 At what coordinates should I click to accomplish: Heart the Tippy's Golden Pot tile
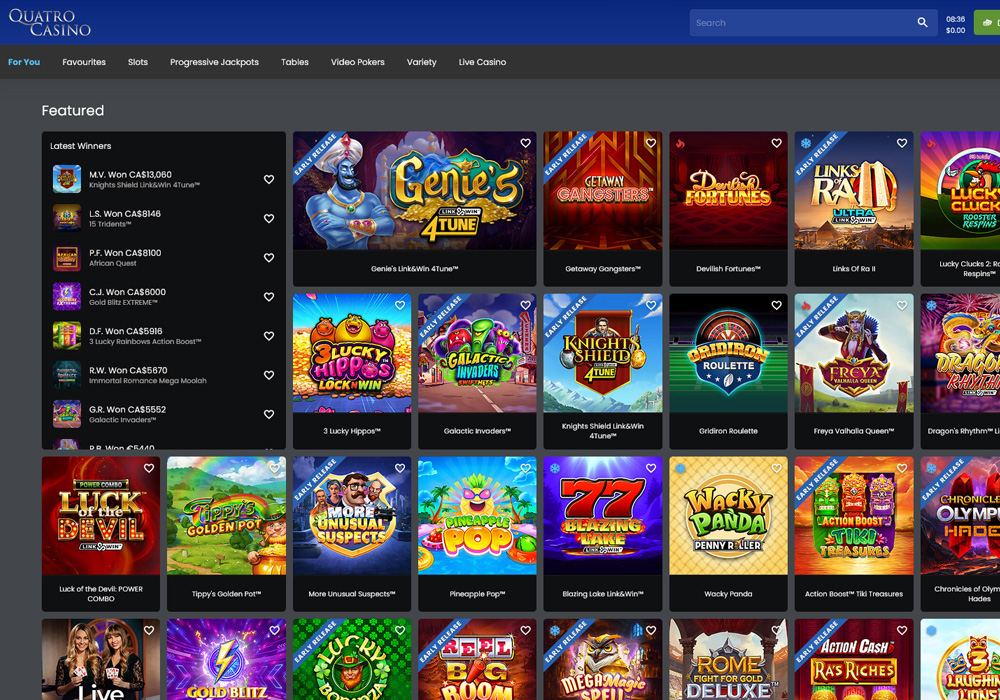274,468
